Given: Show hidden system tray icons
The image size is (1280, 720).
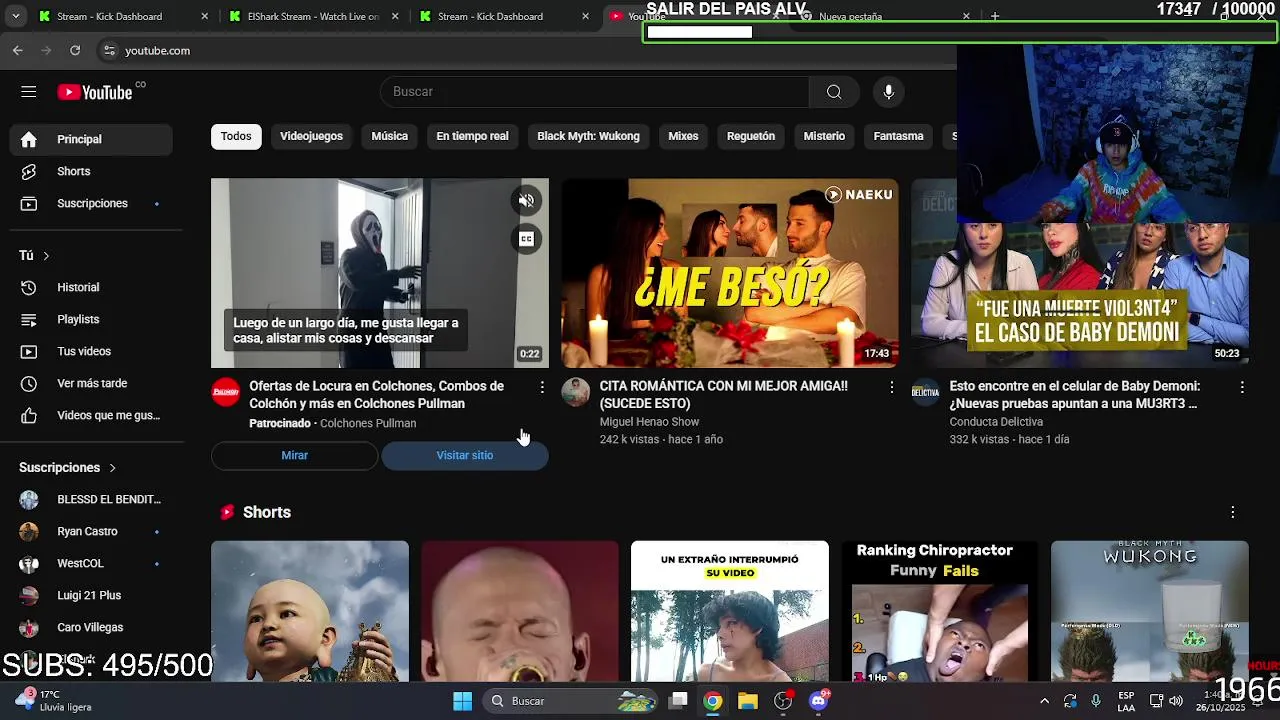Looking at the screenshot, I should [1044, 701].
